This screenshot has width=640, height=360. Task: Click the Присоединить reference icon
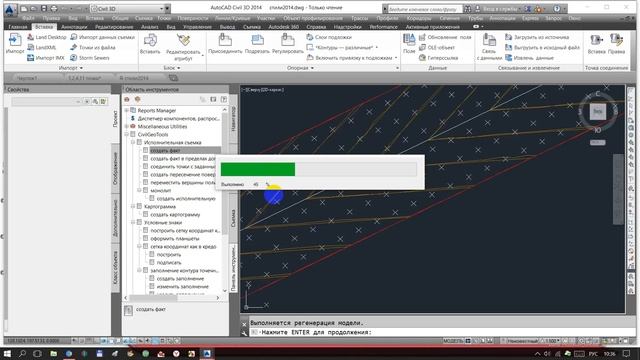click(x=225, y=44)
